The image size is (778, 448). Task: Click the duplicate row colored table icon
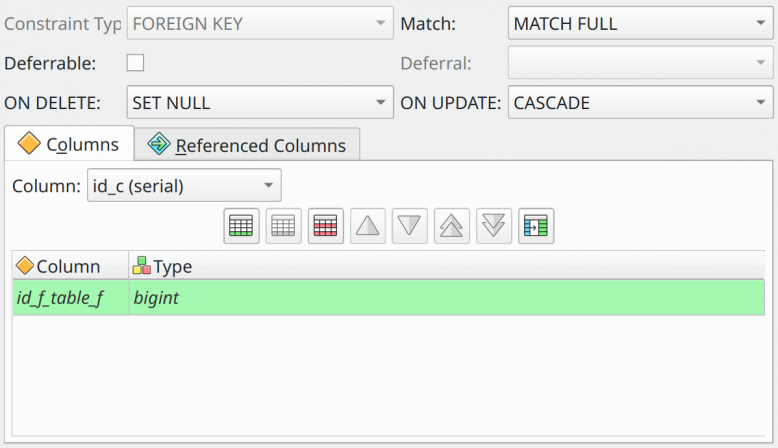pos(536,226)
